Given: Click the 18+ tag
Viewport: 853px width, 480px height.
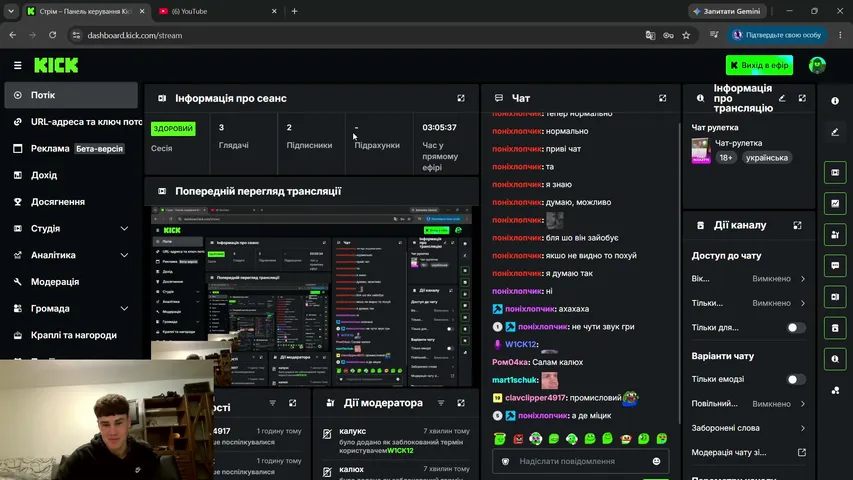Looking at the screenshot, I should point(726,158).
